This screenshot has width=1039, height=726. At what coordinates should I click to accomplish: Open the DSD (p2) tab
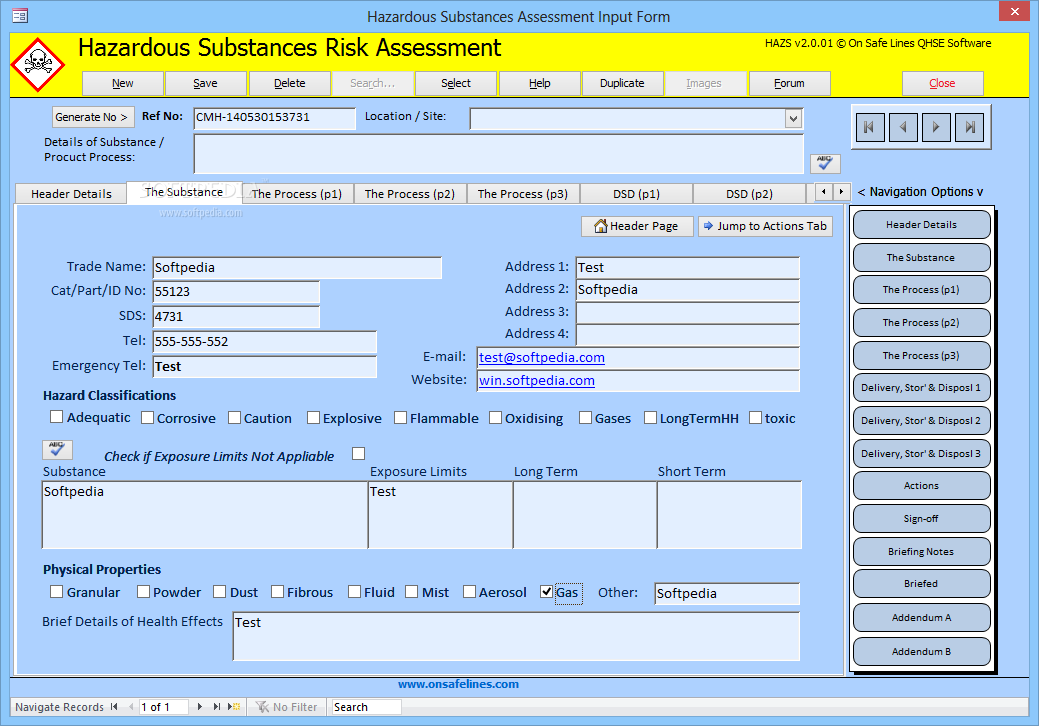click(749, 193)
